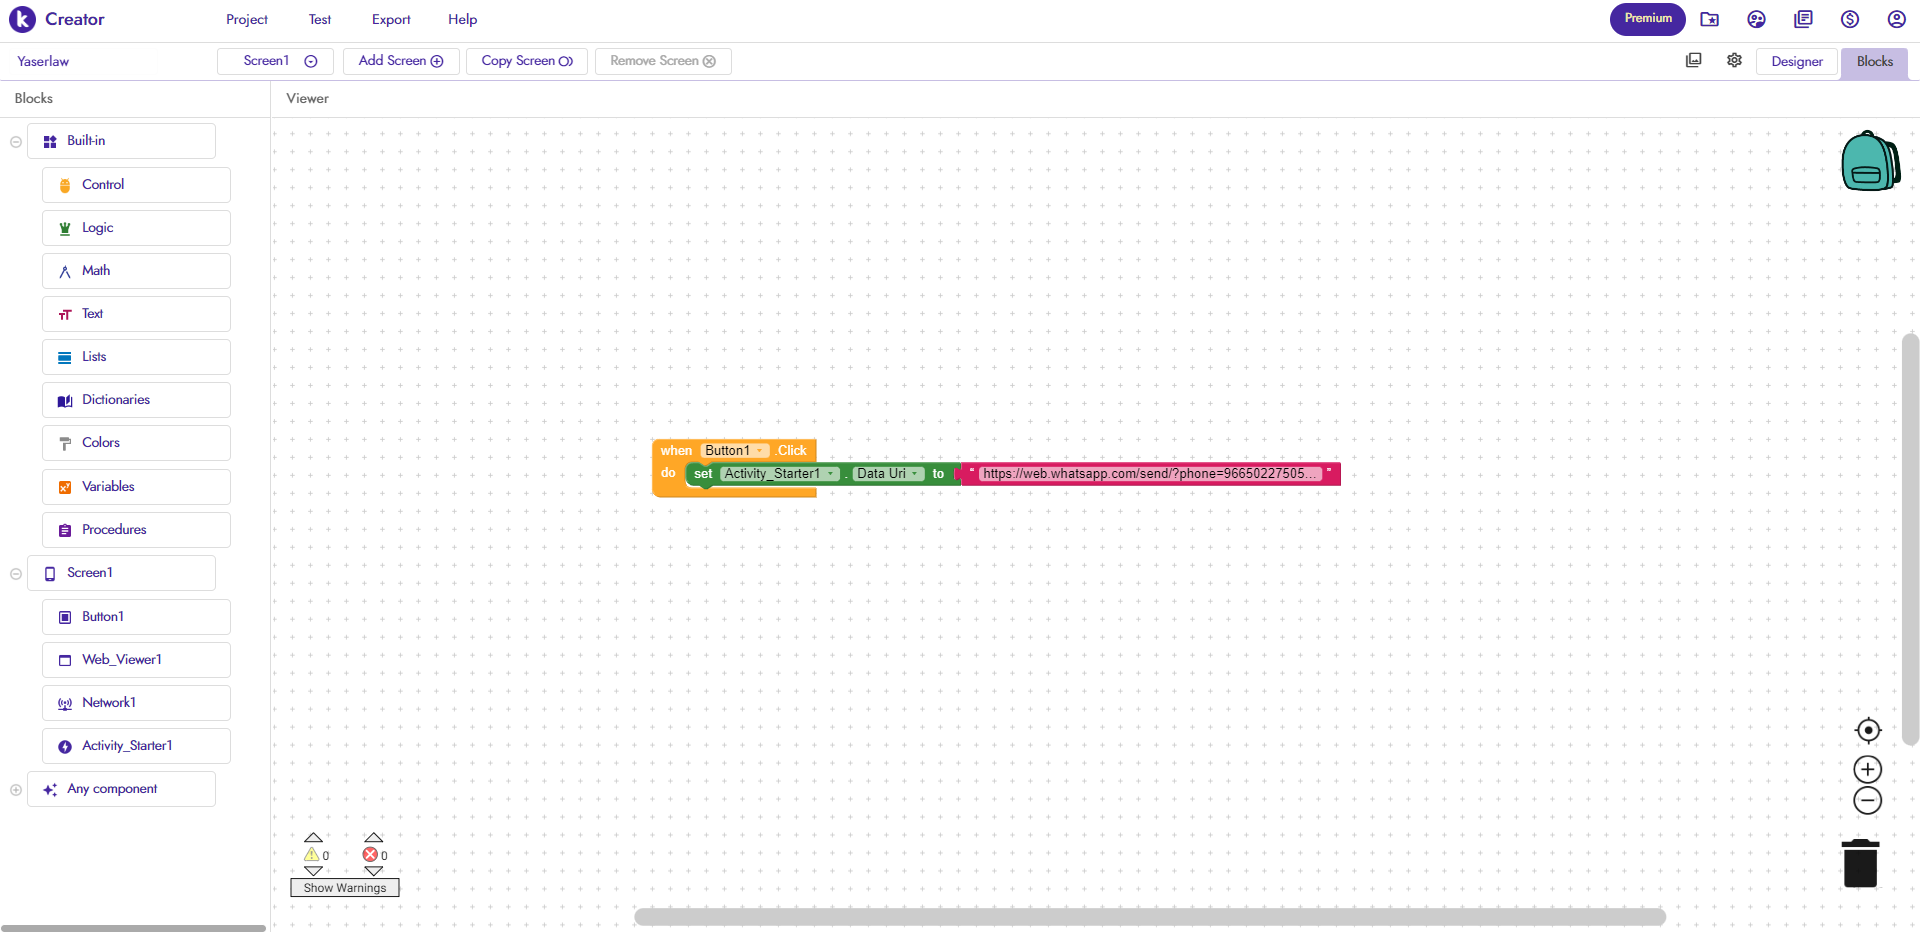Zoom in with the plus circle icon
Image resolution: width=1920 pixels, height=932 pixels.
pos(1867,769)
